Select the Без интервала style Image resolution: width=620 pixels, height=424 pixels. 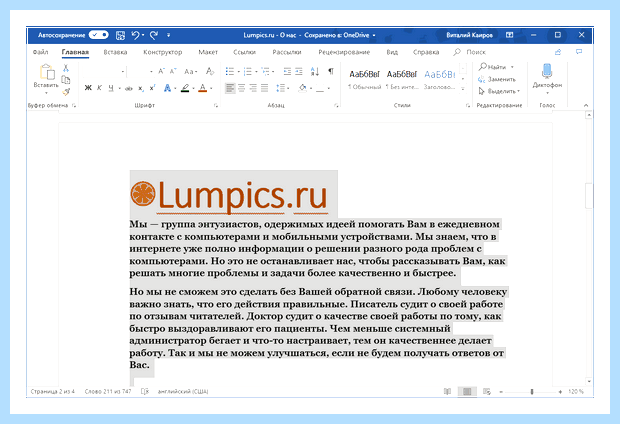tap(402, 80)
